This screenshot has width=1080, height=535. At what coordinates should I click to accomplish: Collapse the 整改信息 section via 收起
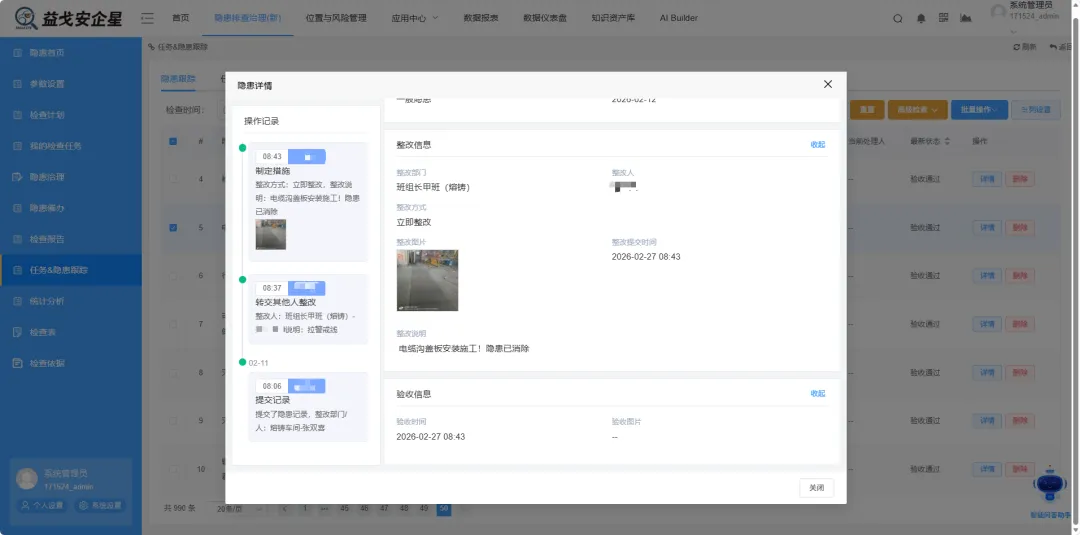tap(818, 145)
